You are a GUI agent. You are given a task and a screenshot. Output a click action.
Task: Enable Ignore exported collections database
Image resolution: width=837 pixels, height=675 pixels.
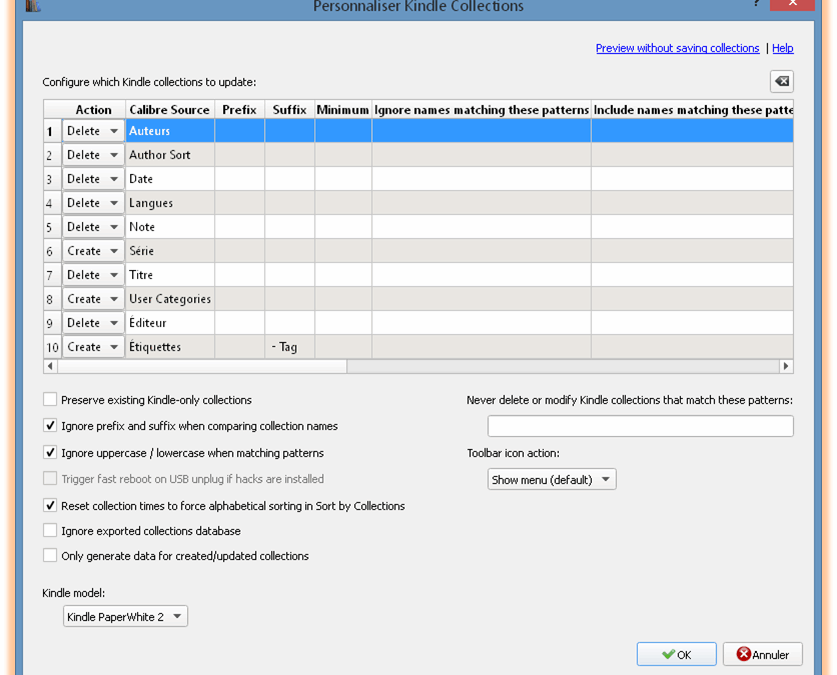(50, 530)
